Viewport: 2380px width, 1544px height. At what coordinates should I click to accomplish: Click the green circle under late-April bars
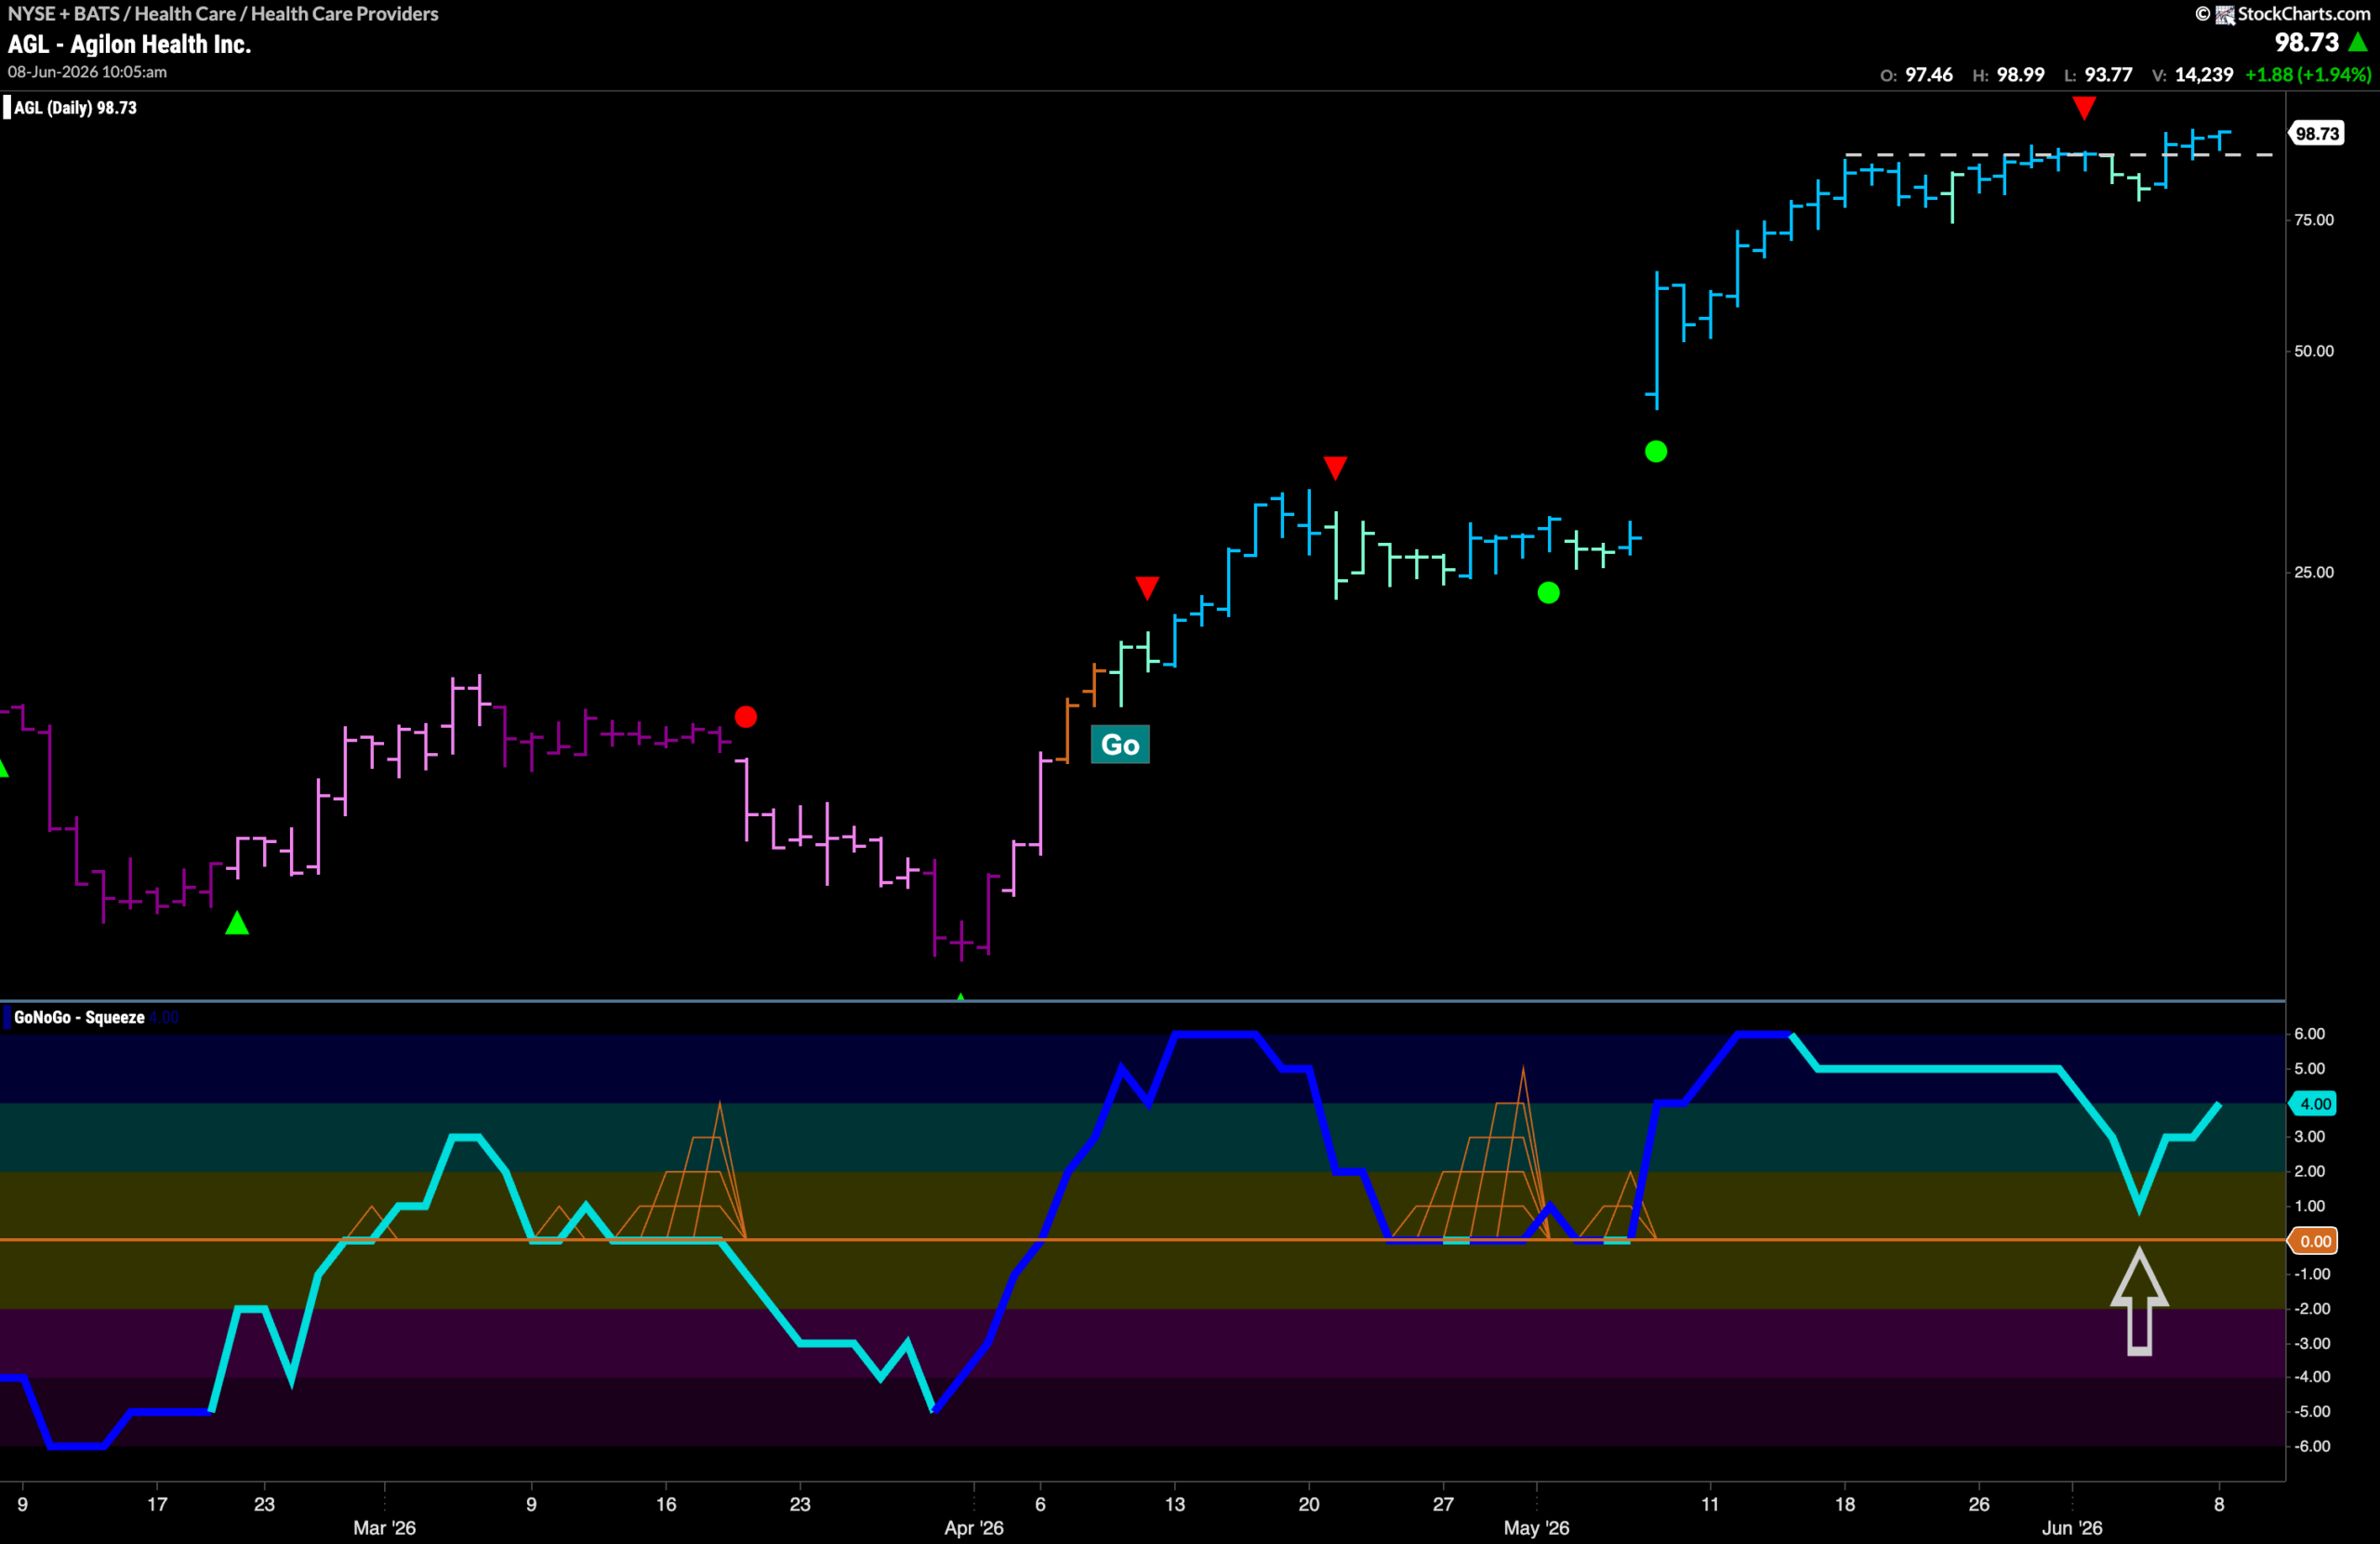[1548, 593]
